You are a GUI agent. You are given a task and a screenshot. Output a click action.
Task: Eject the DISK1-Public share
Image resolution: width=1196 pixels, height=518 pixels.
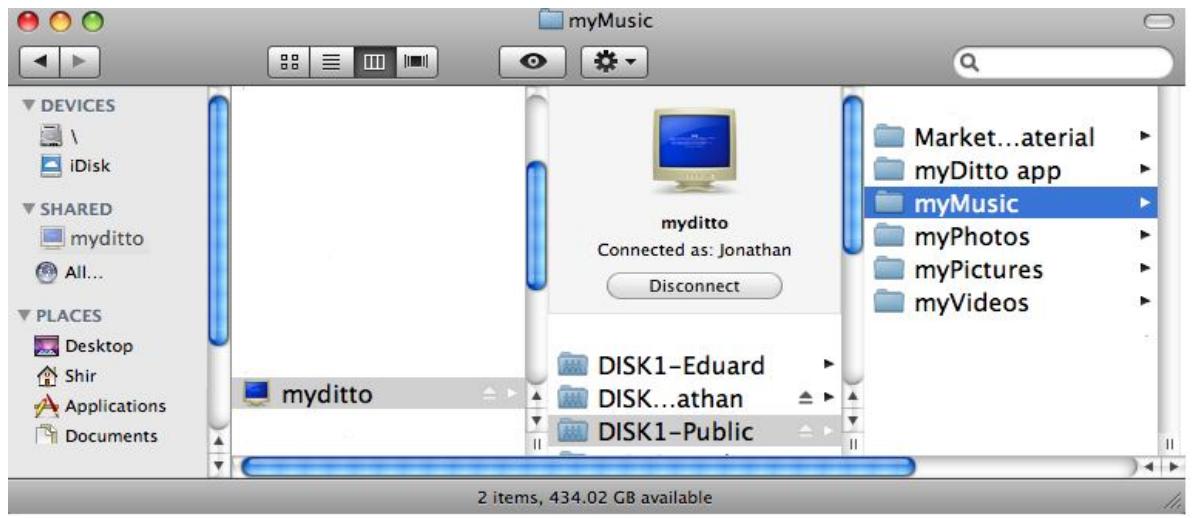(807, 432)
